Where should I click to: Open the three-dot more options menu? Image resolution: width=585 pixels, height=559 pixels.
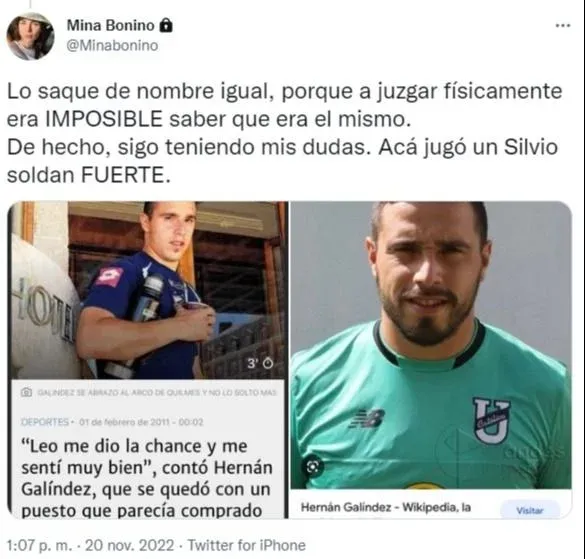point(563,26)
